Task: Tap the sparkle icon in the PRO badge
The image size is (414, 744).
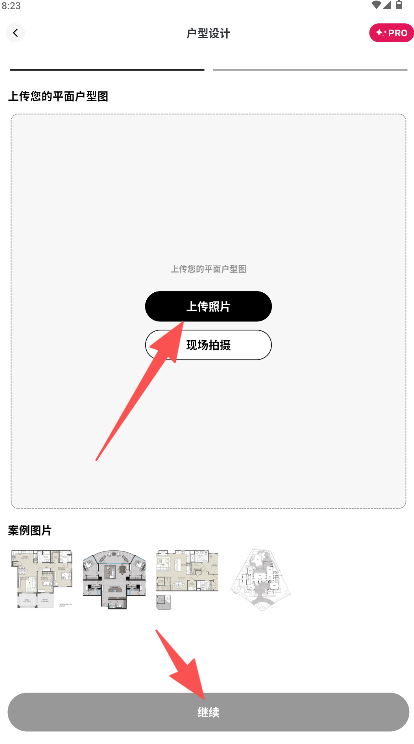Action: 380,33
